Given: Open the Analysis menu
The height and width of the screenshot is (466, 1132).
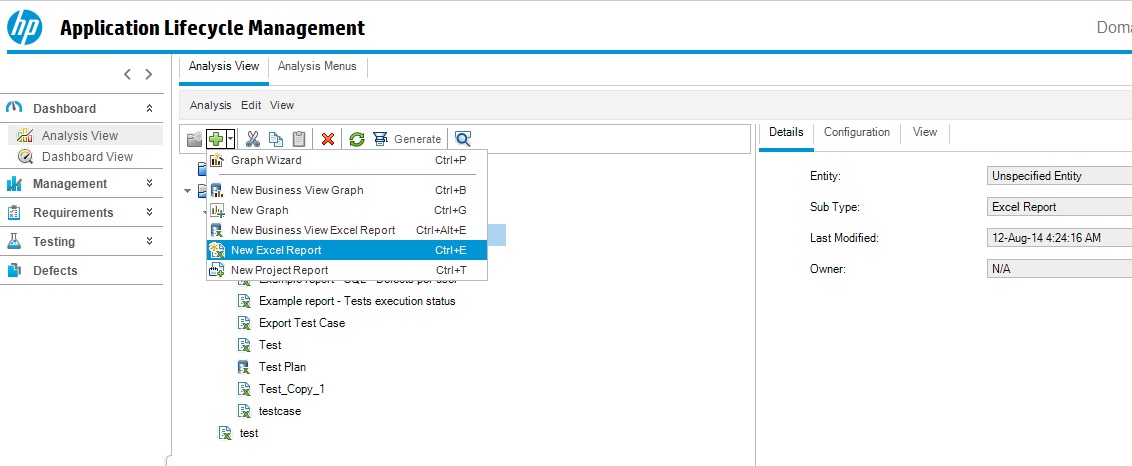Looking at the screenshot, I should pos(211,105).
